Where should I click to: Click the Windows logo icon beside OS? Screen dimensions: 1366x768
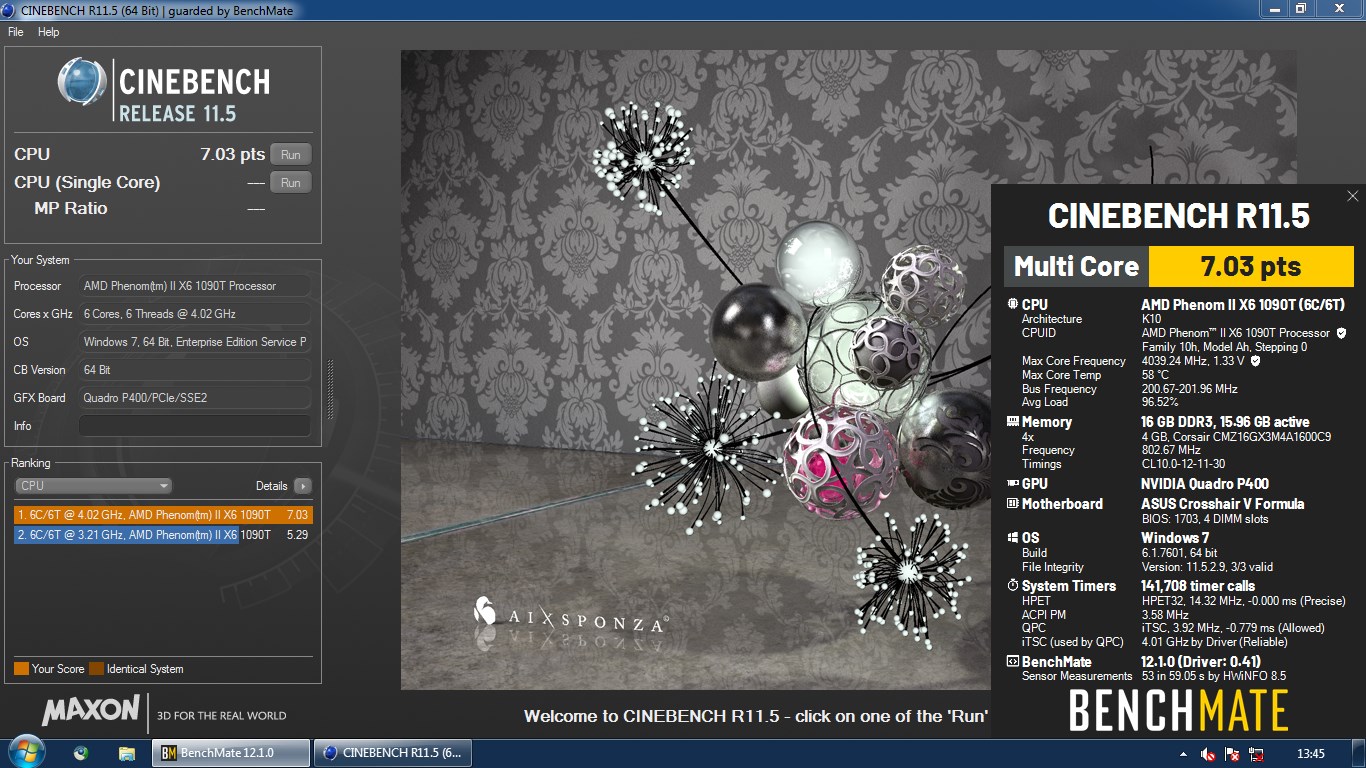coord(1012,538)
